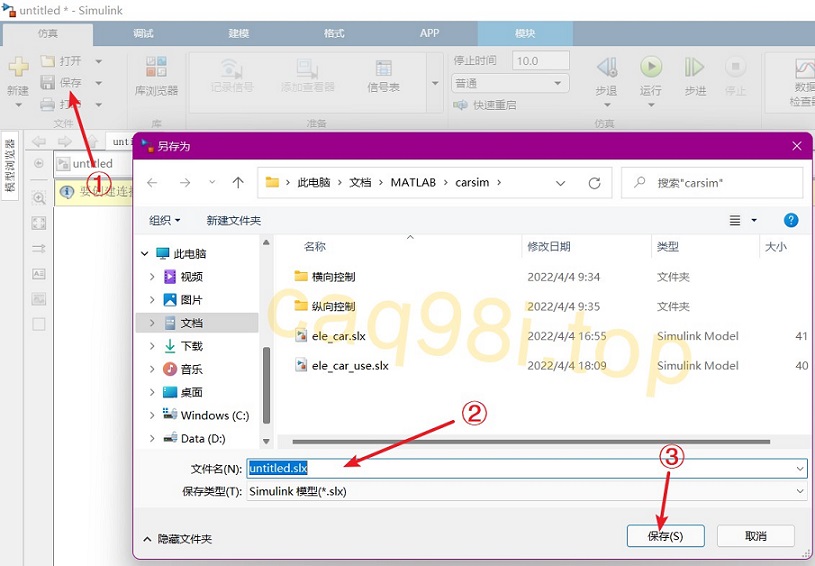Expand the Prepare gallery dropdown arrow
This screenshot has width=815, height=566.
click(435, 83)
